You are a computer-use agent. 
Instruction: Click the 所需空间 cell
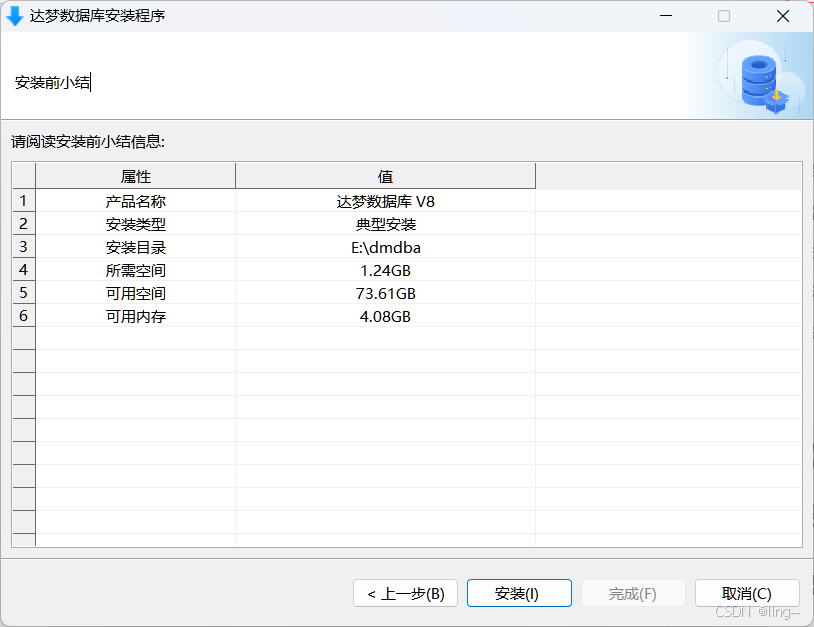[x=135, y=270]
